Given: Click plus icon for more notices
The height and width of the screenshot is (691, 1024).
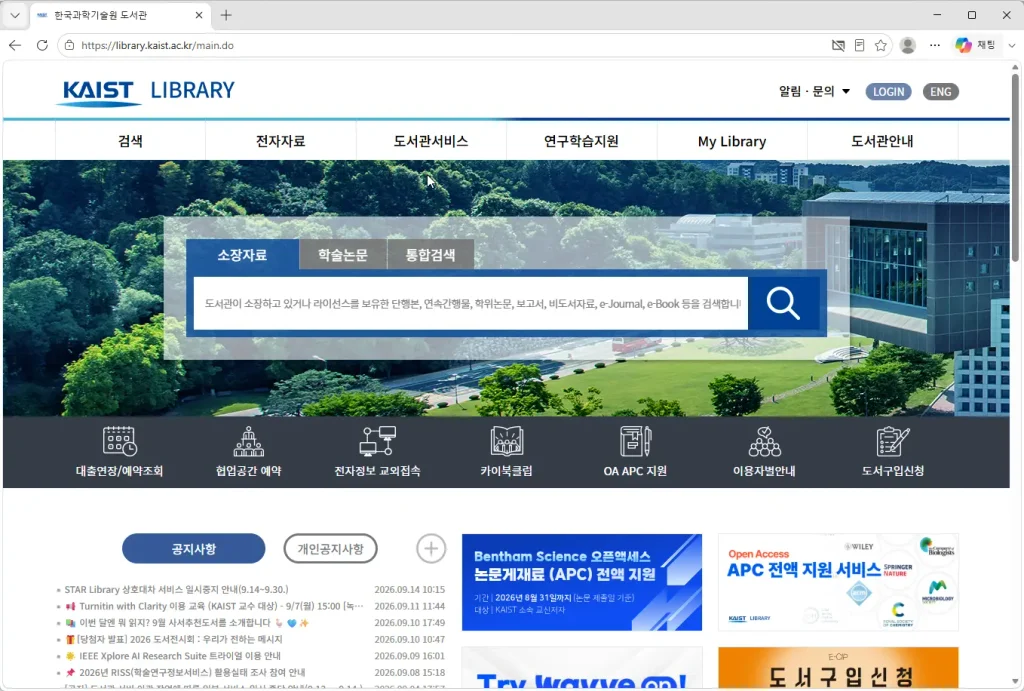Looking at the screenshot, I should (x=431, y=549).
